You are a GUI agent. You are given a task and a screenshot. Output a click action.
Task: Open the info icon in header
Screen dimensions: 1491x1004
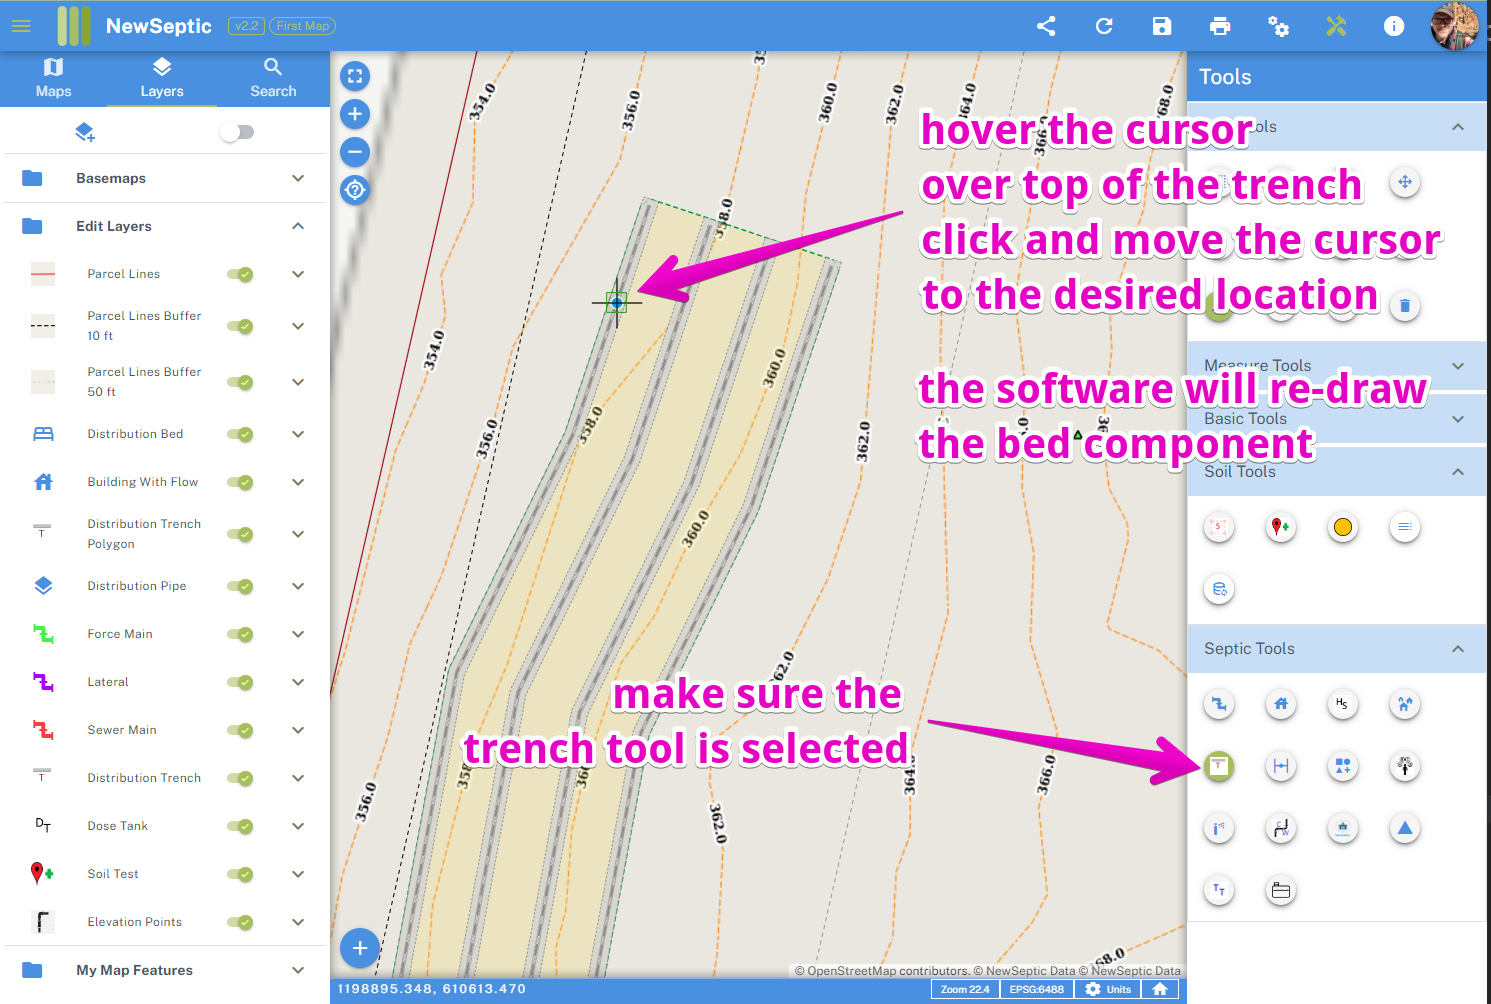1394,26
